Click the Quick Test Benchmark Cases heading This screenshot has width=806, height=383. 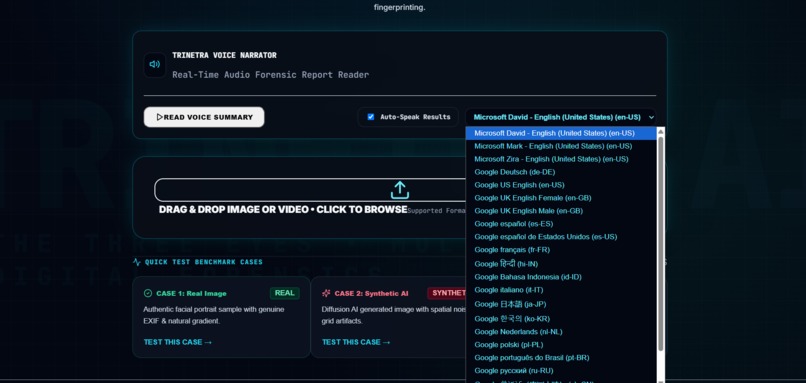coord(204,262)
